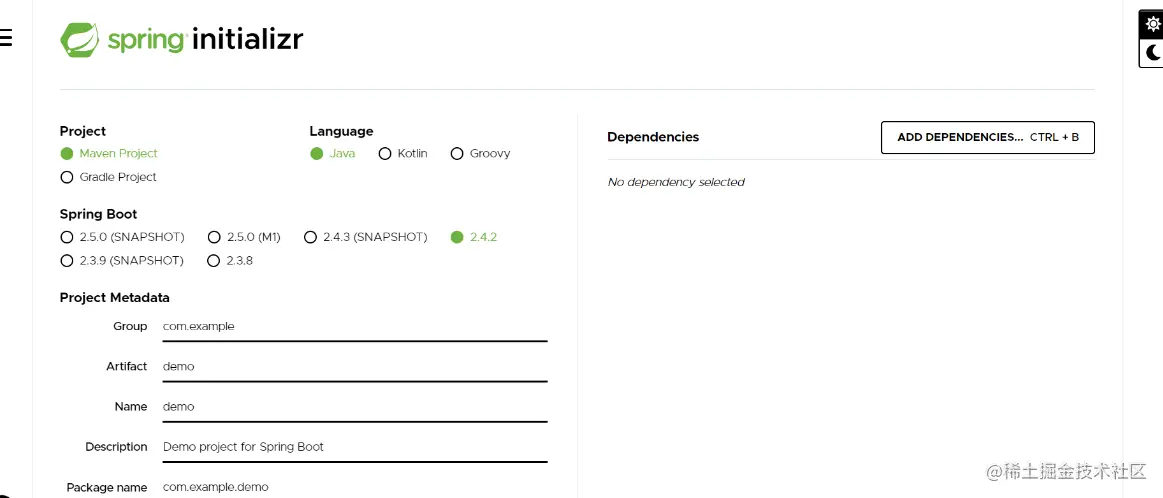Click the Spring Boot heading

click(99, 214)
